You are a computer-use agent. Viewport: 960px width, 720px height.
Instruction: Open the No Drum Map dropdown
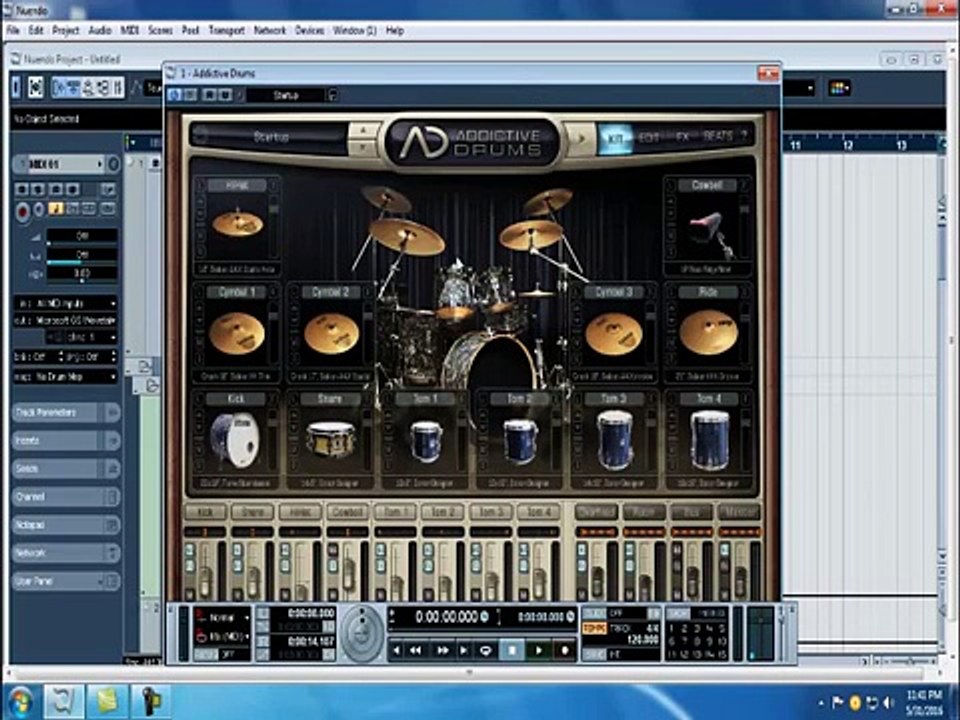point(66,377)
